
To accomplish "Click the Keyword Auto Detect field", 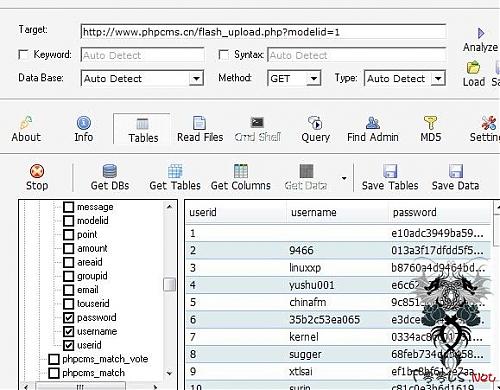I will (143, 55).
